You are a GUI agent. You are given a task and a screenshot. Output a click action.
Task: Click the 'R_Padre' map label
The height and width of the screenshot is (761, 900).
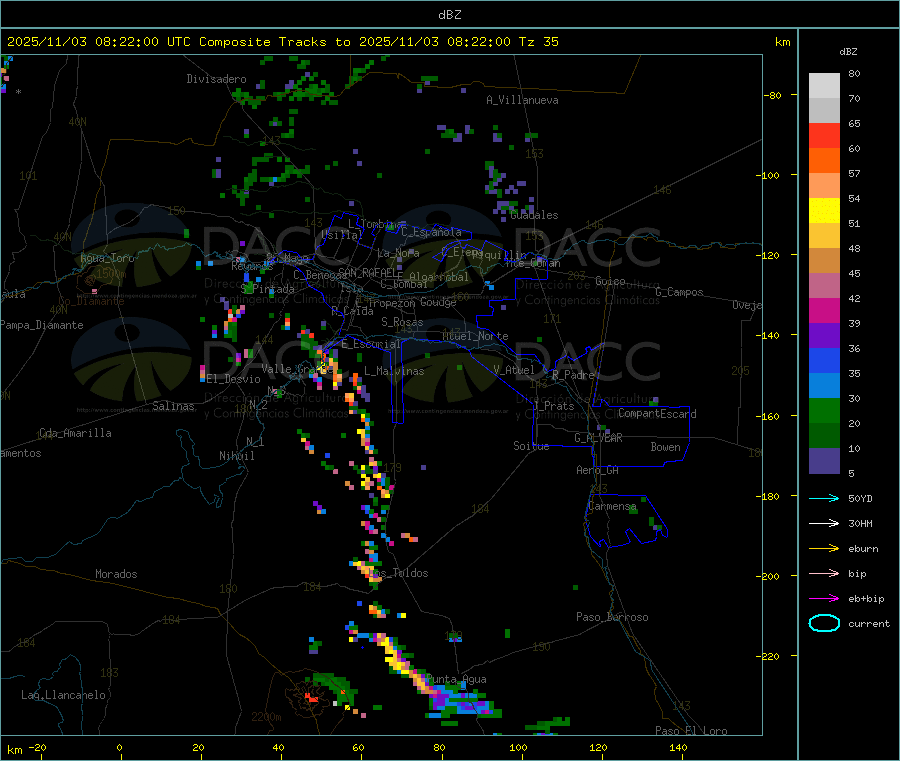[x=573, y=375]
